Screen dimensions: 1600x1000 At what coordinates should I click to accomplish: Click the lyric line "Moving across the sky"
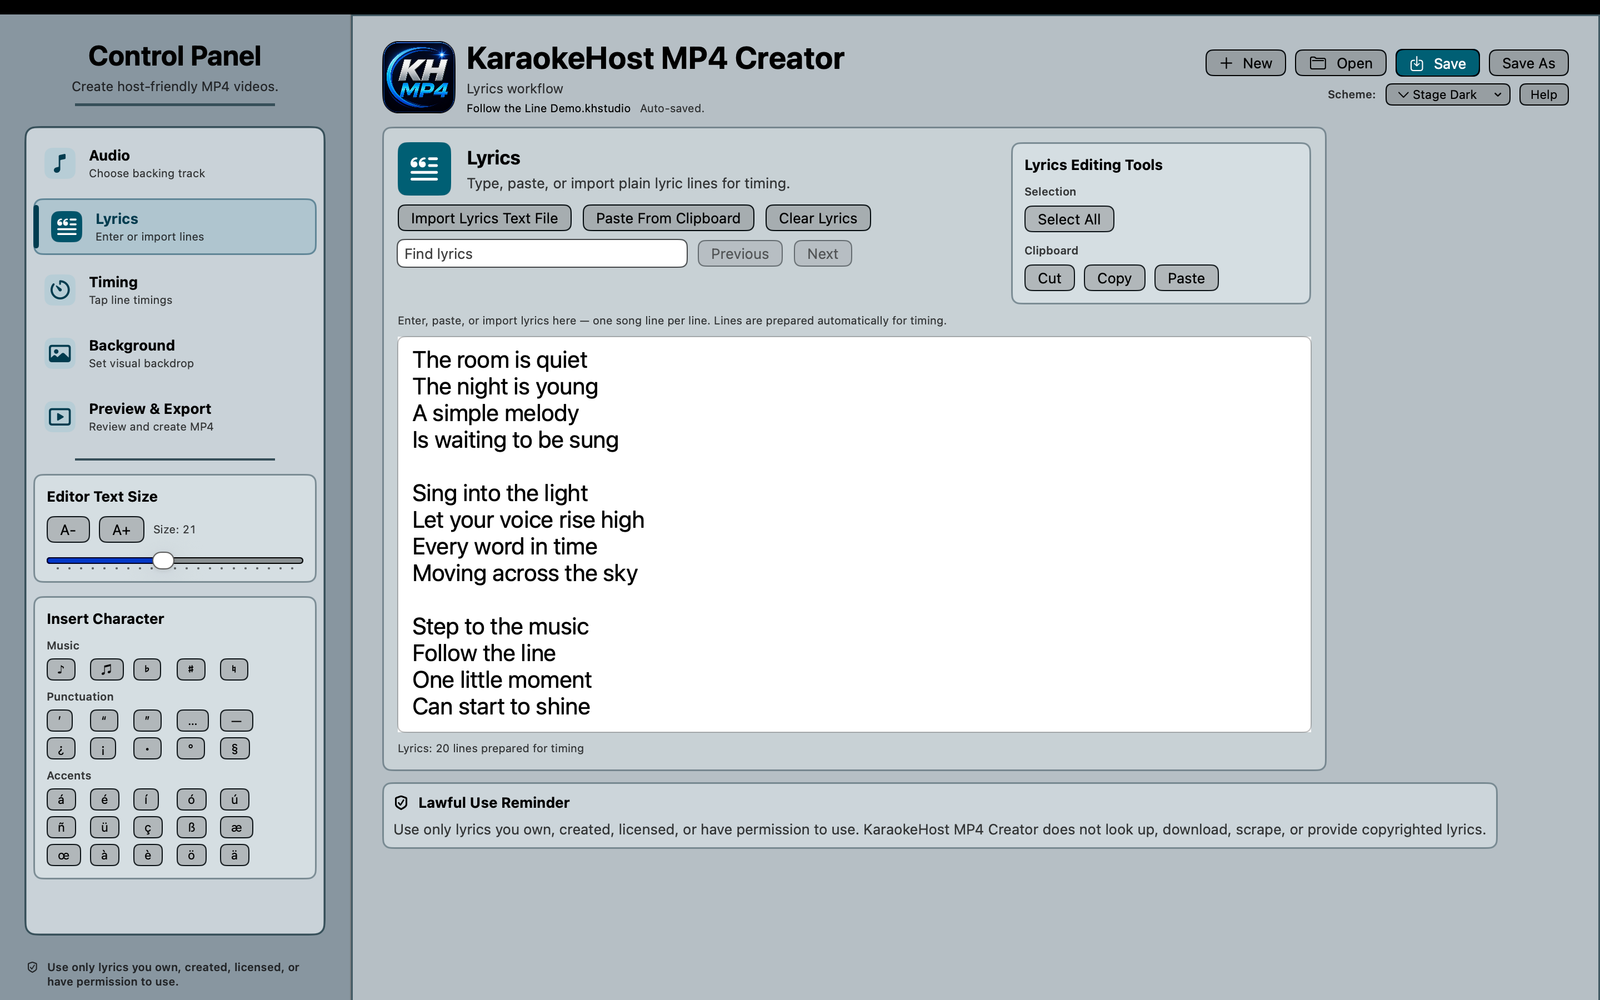point(525,573)
